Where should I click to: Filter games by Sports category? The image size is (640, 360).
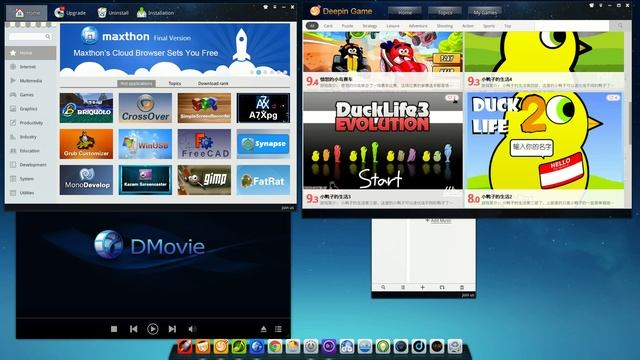[489, 26]
